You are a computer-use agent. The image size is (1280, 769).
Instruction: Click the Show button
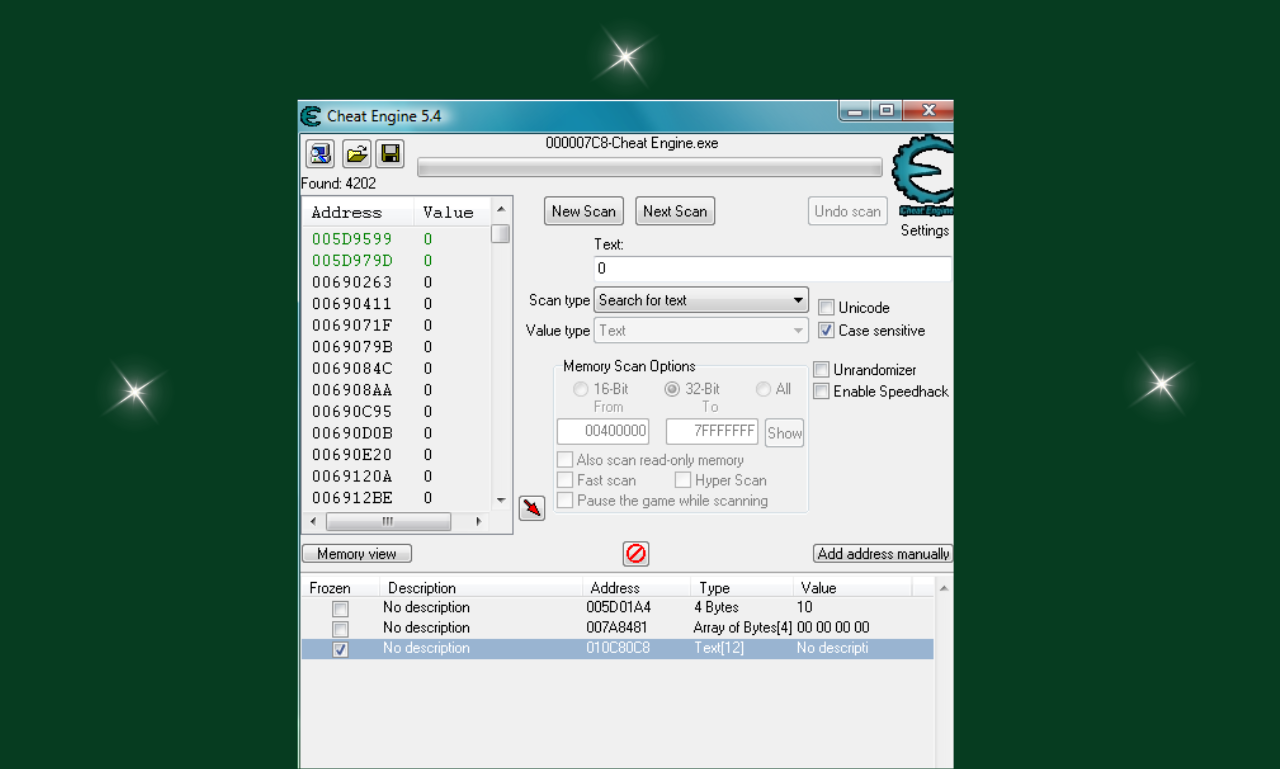point(785,433)
